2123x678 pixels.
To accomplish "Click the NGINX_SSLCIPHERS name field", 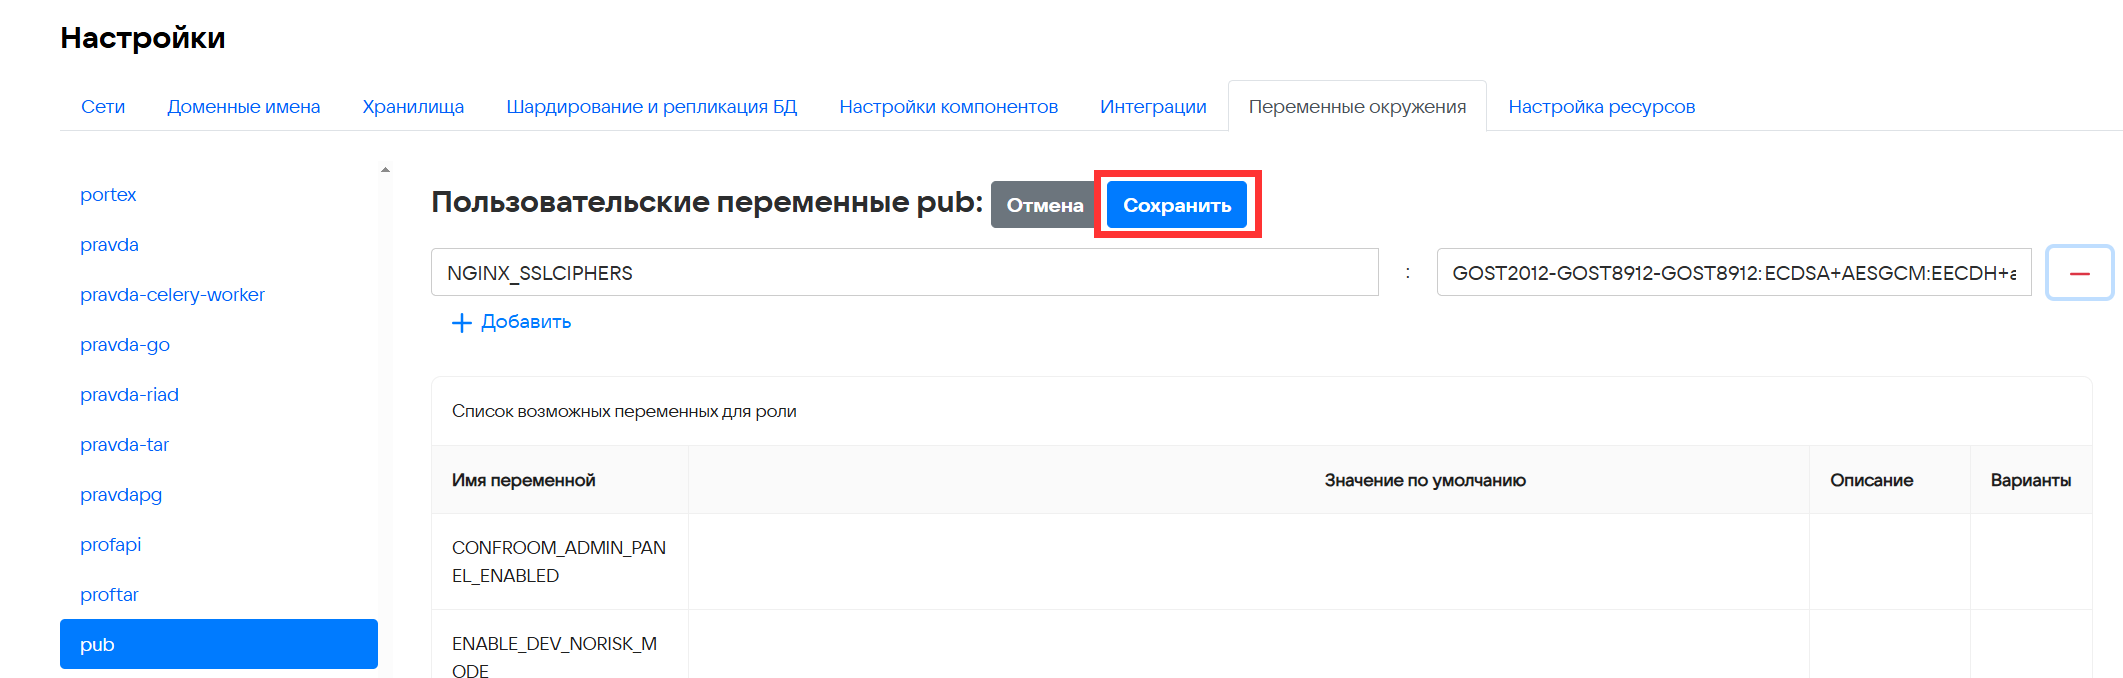I will [904, 273].
